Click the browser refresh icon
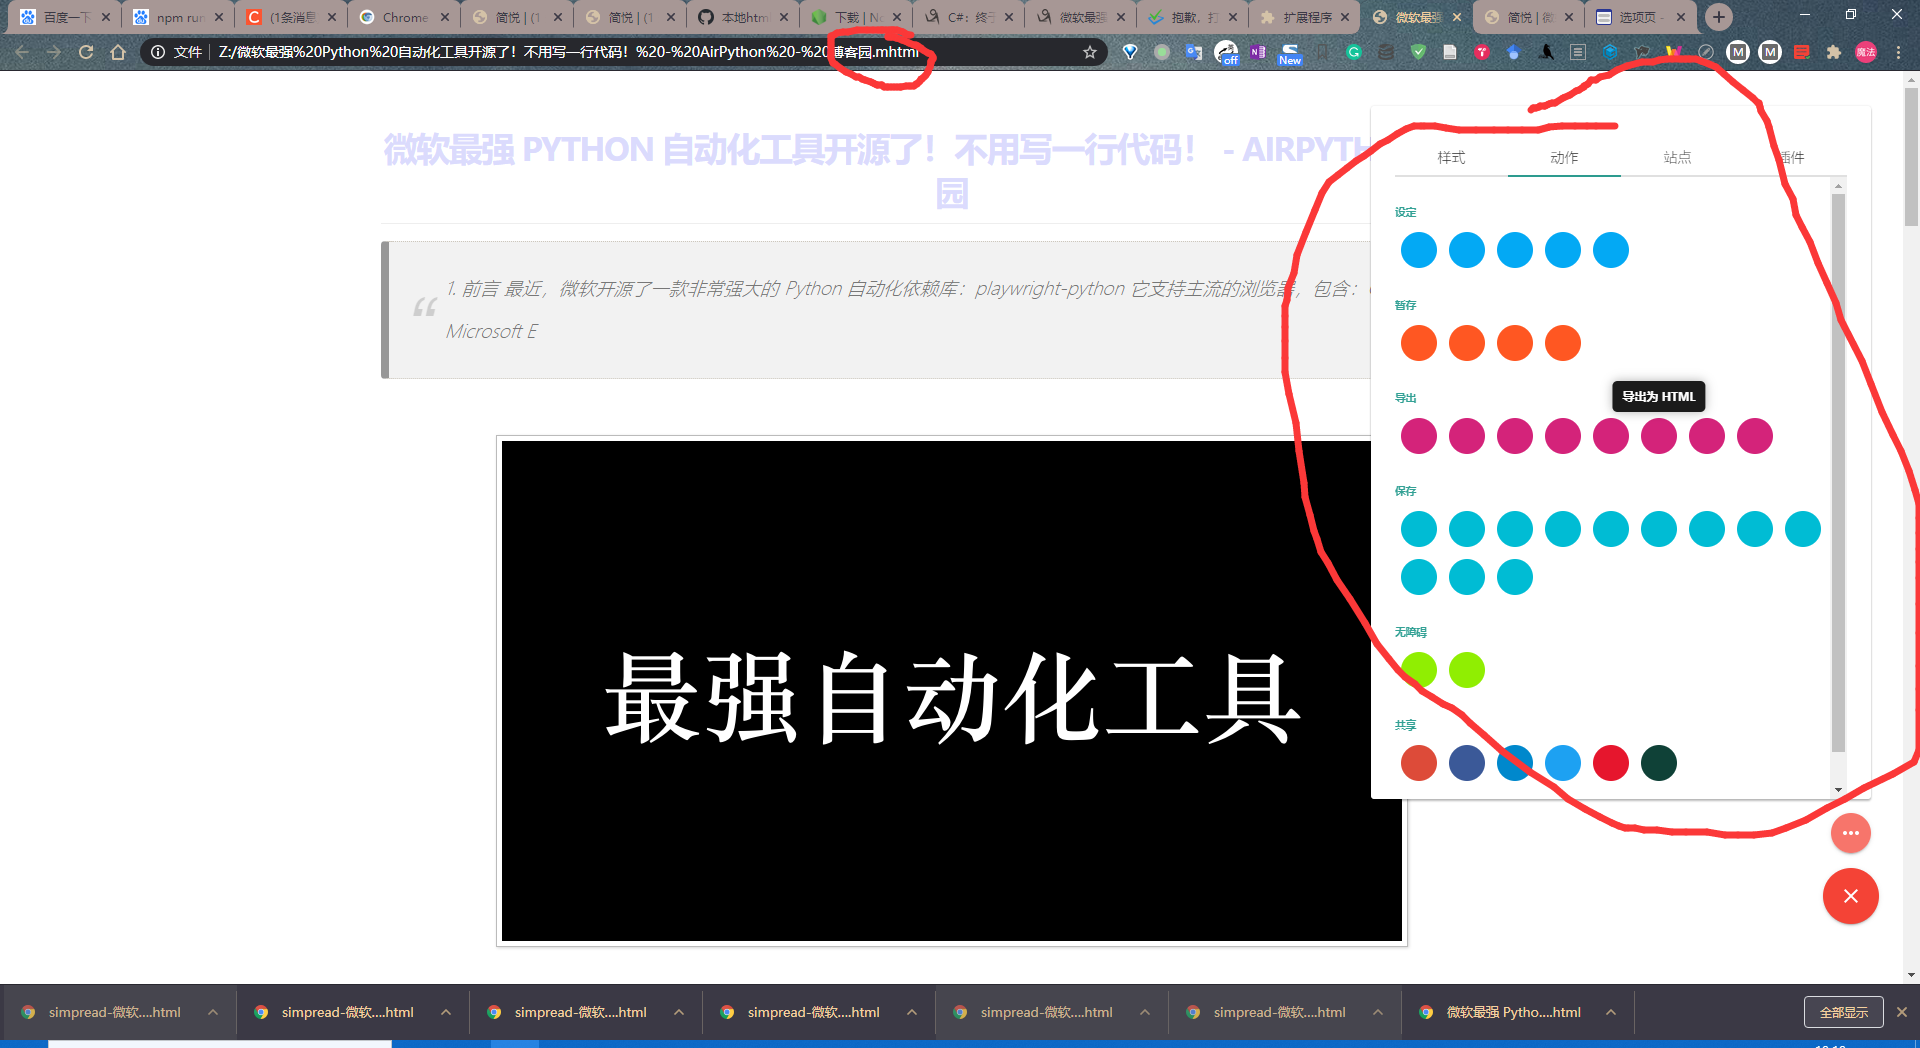This screenshot has height=1048, width=1920. coord(85,52)
